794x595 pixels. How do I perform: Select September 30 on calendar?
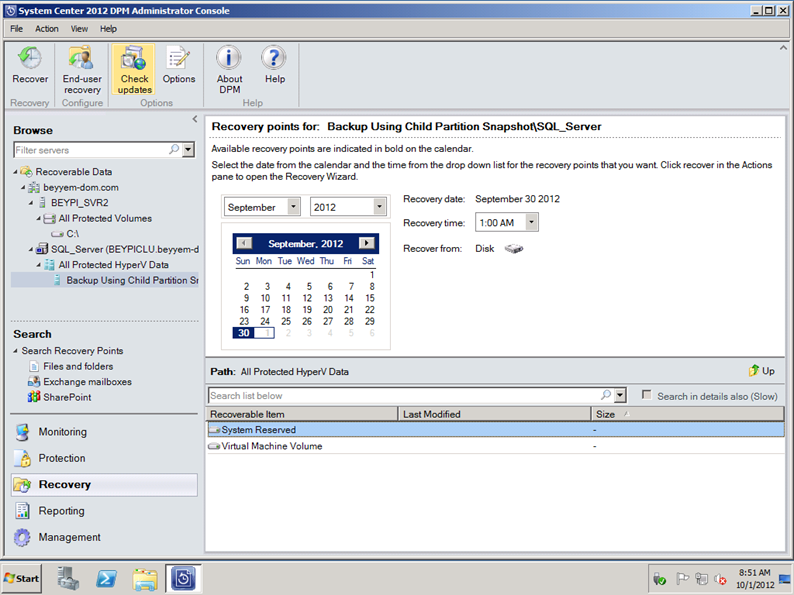[x=244, y=333]
